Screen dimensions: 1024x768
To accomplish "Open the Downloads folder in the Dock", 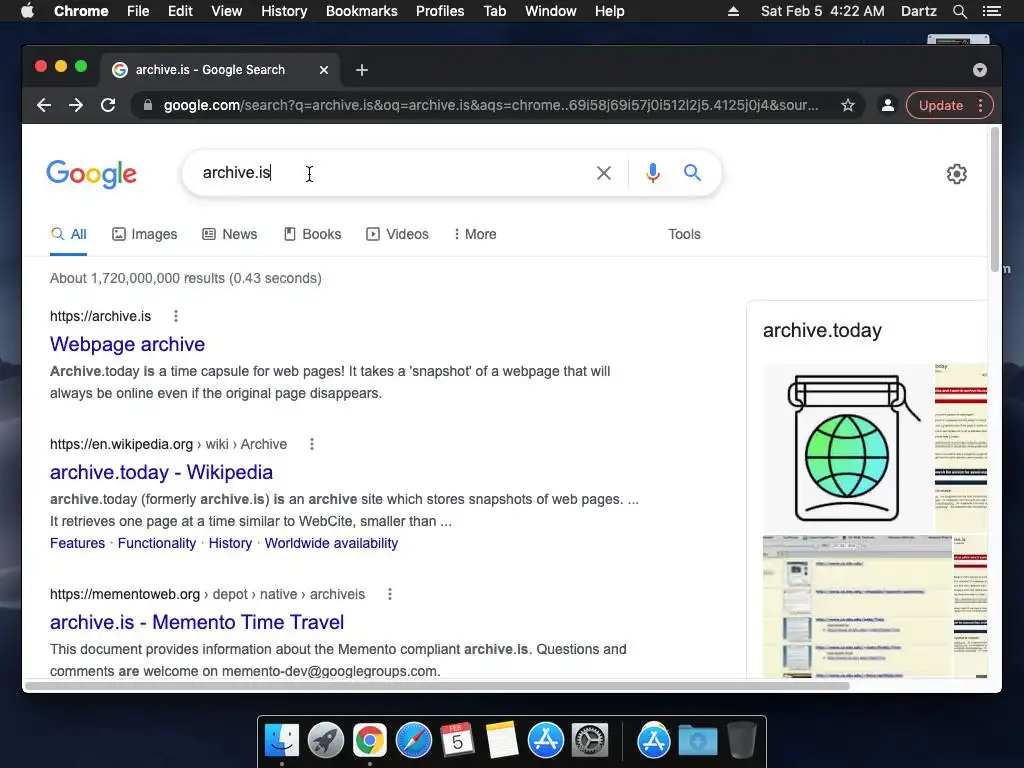I will click(x=697, y=741).
